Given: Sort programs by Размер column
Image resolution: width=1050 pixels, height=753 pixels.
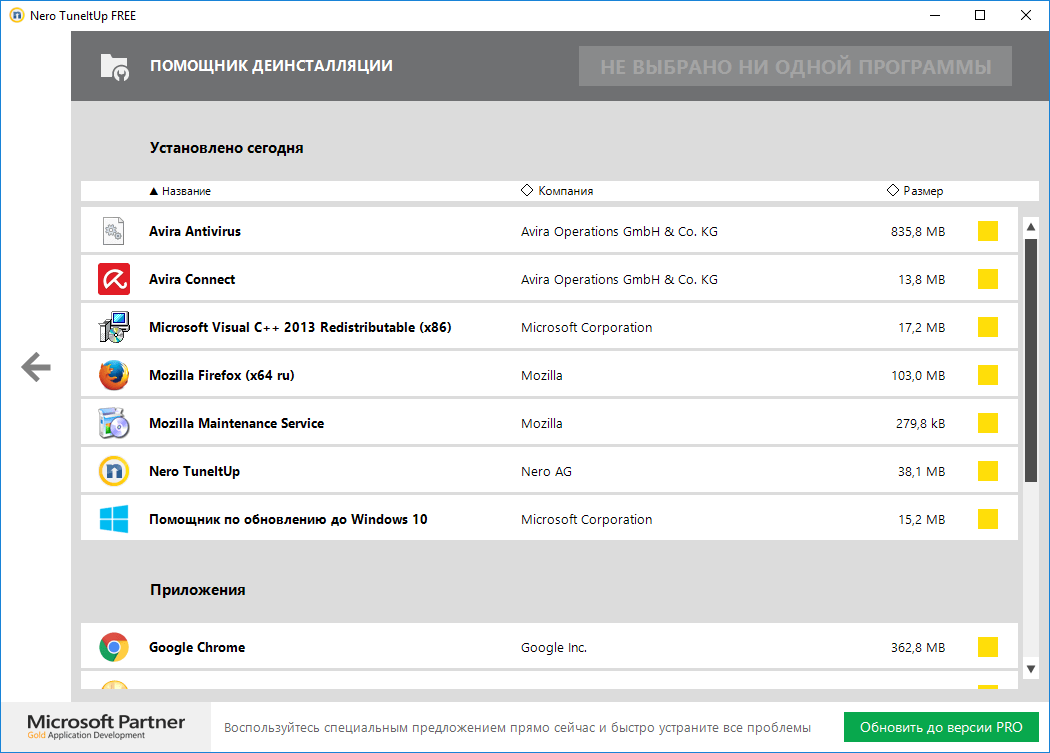Looking at the screenshot, I should coord(921,191).
